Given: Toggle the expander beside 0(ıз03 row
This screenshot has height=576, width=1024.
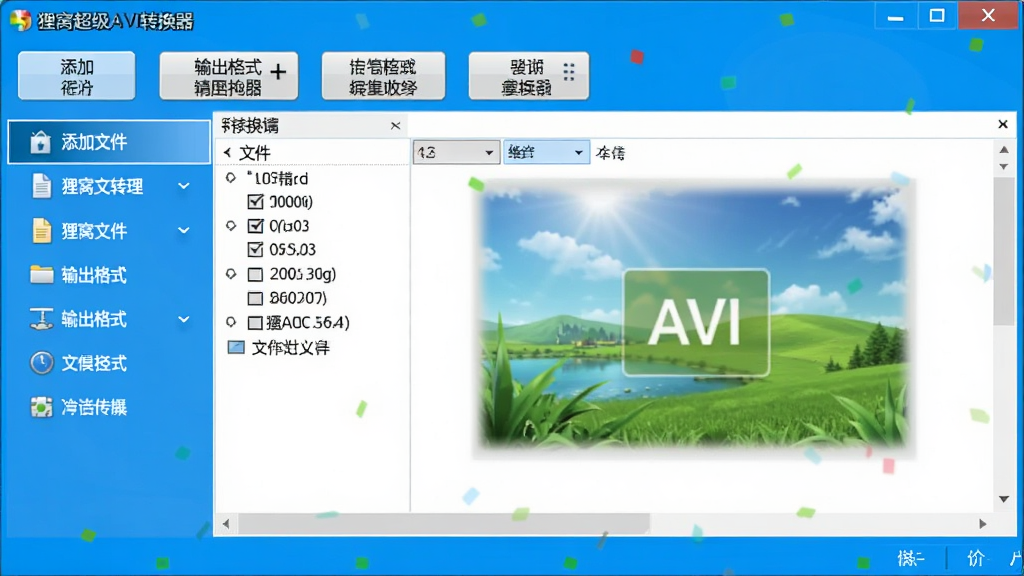Looking at the screenshot, I should 231,226.
